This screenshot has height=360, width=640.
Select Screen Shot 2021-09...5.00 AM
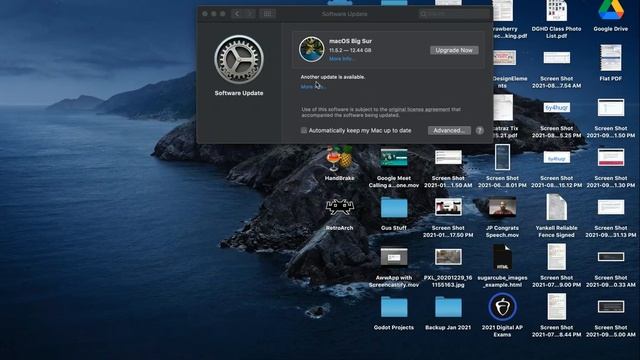tap(611, 307)
